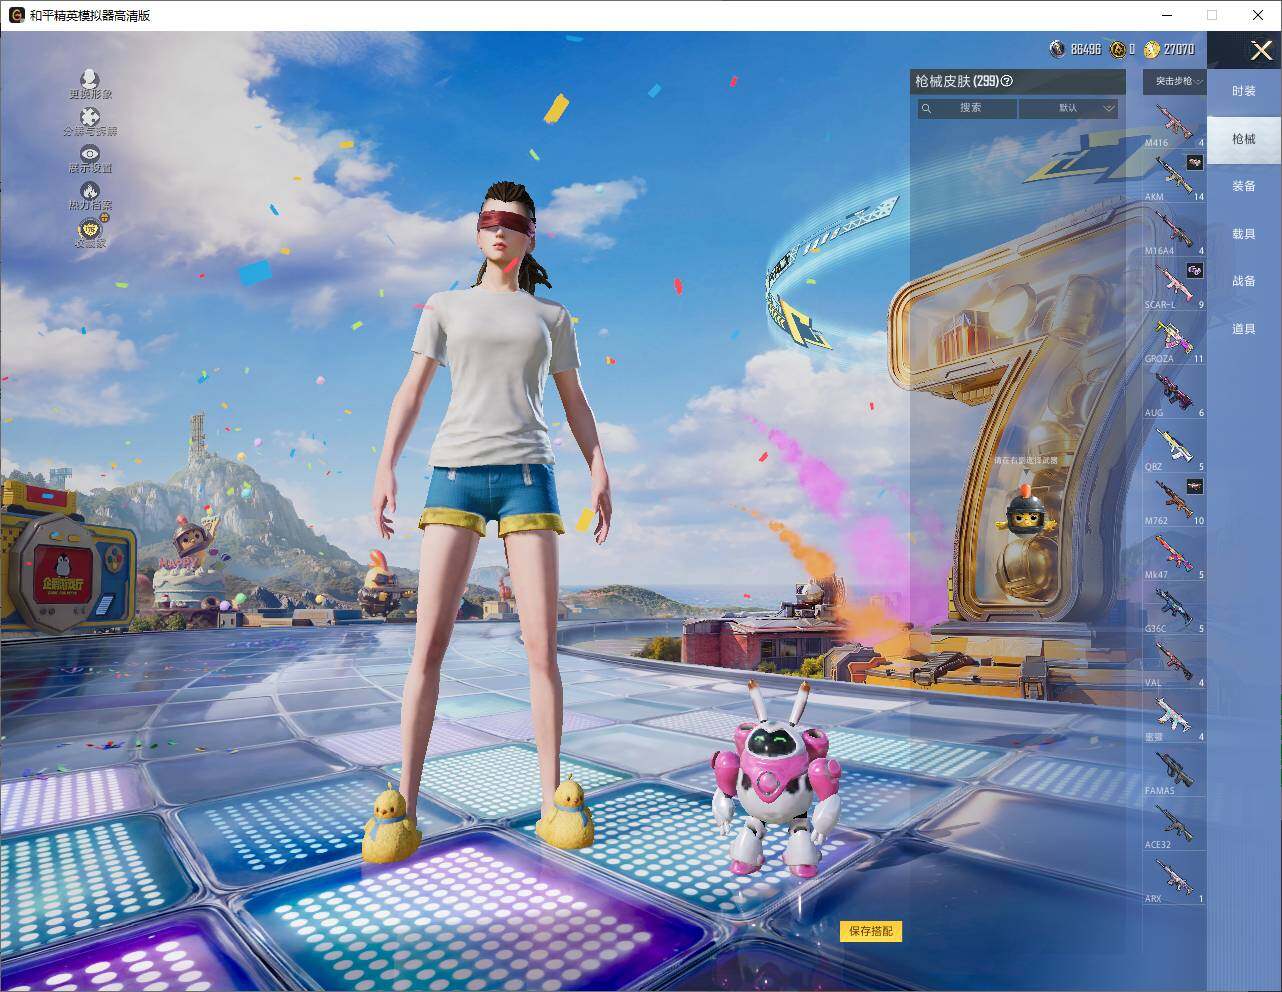The image size is (1282, 992).
Task: Expand the 突击步枪 weapon category dropdown
Action: pyautogui.click(x=1174, y=81)
